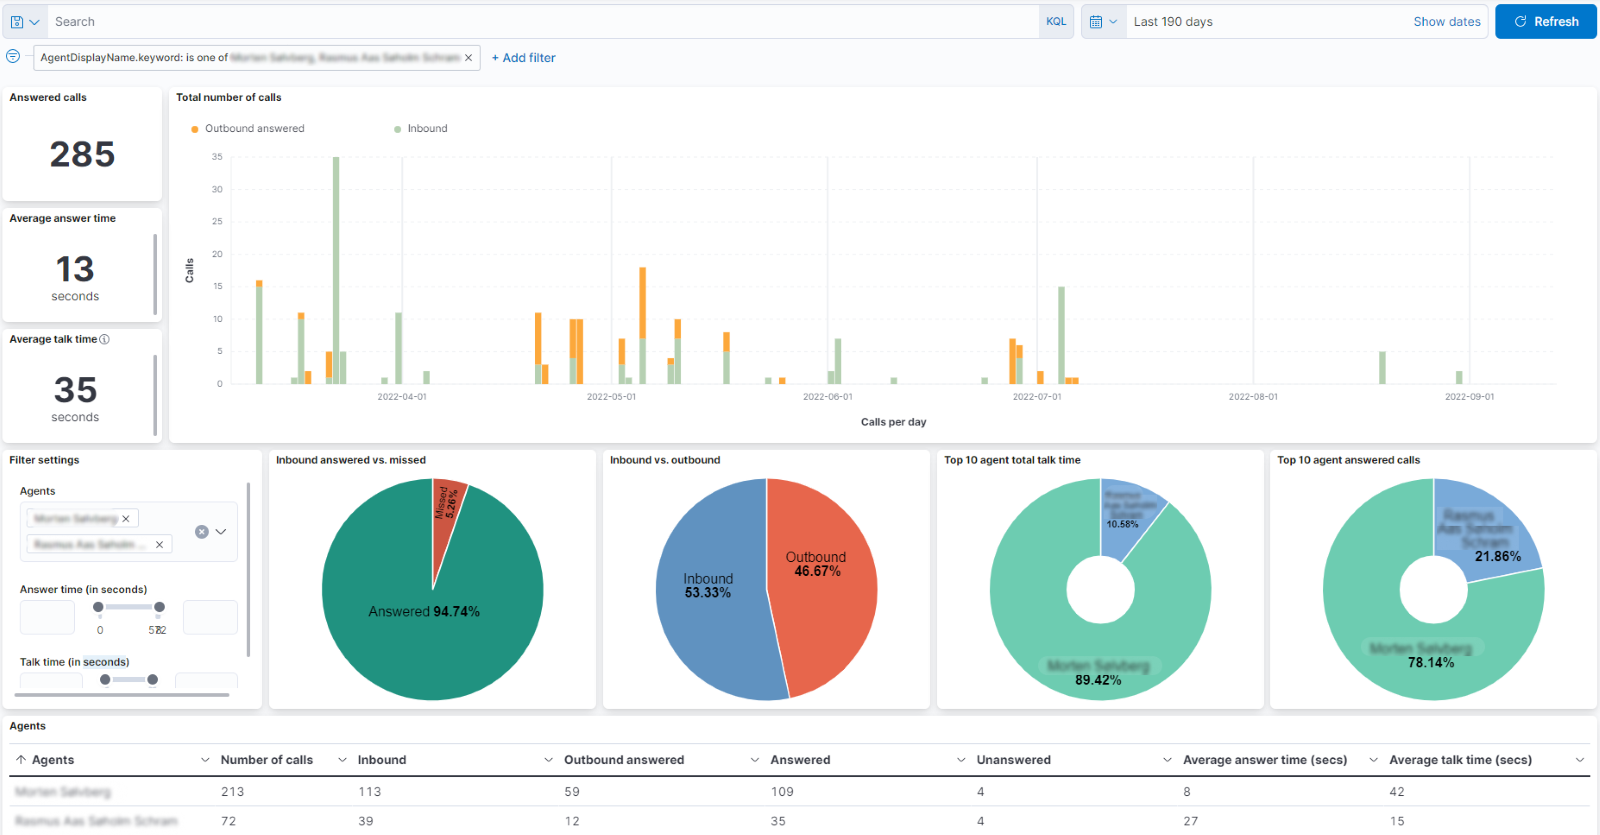The height and width of the screenshot is (835, 1600).
Task: Open the change-all-filters options icon
Action: click(13, 57)
